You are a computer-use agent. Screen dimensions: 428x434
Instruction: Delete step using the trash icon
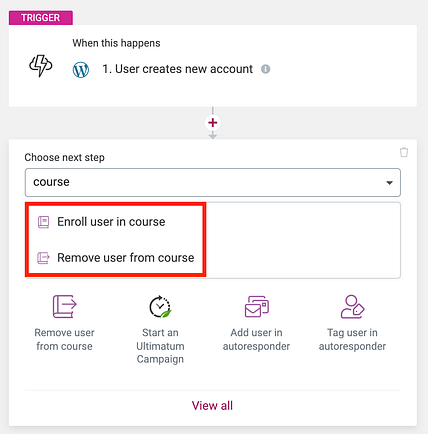click(404, 152)
